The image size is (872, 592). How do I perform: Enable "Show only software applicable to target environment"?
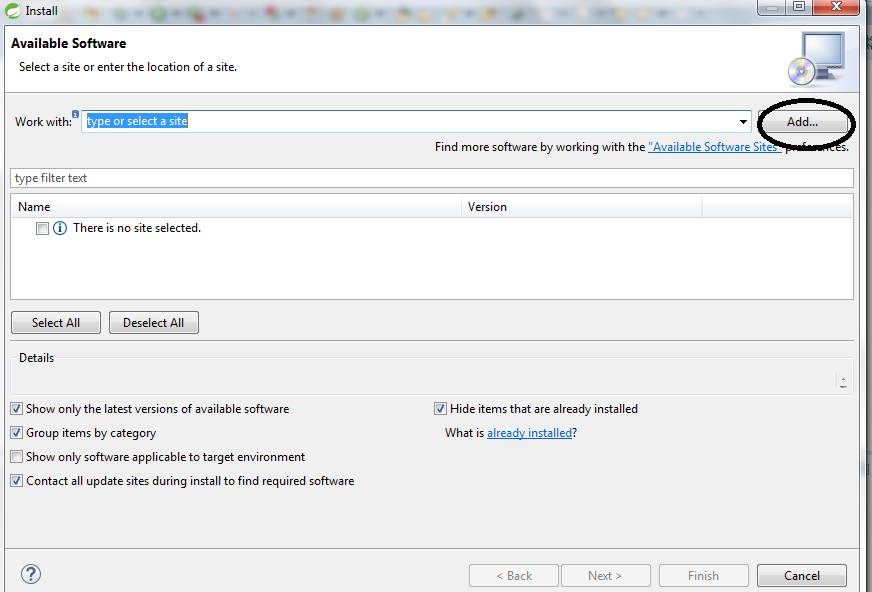(x=16, y=456)
